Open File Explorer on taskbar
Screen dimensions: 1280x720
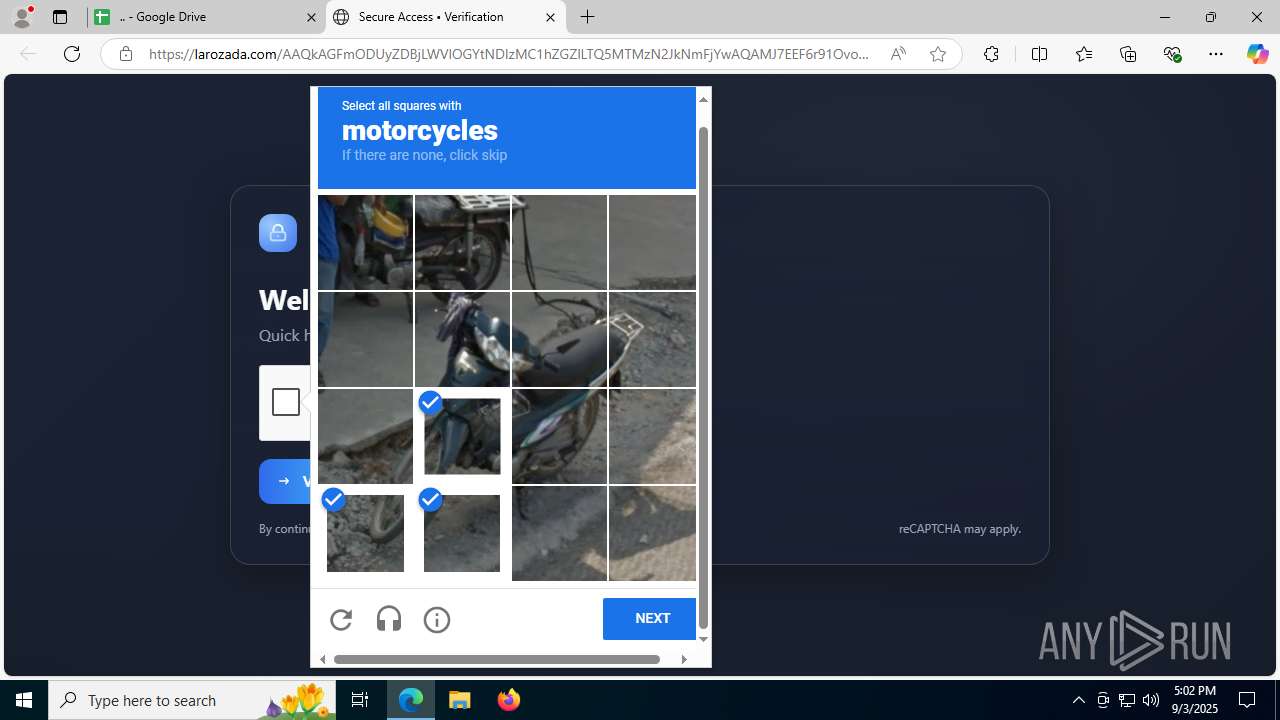(460, 700)
